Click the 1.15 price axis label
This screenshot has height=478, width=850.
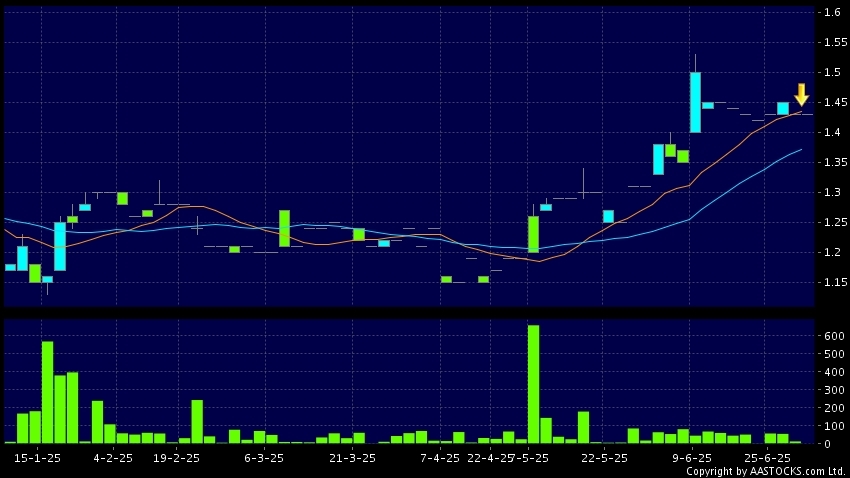[835, 282]
